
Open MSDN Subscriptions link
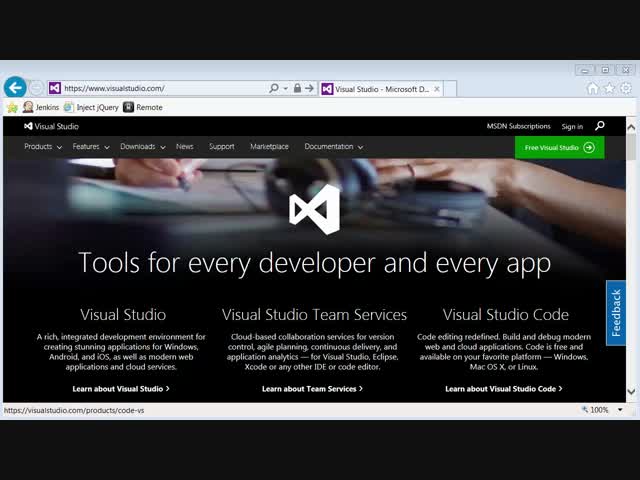pos(518,126)
